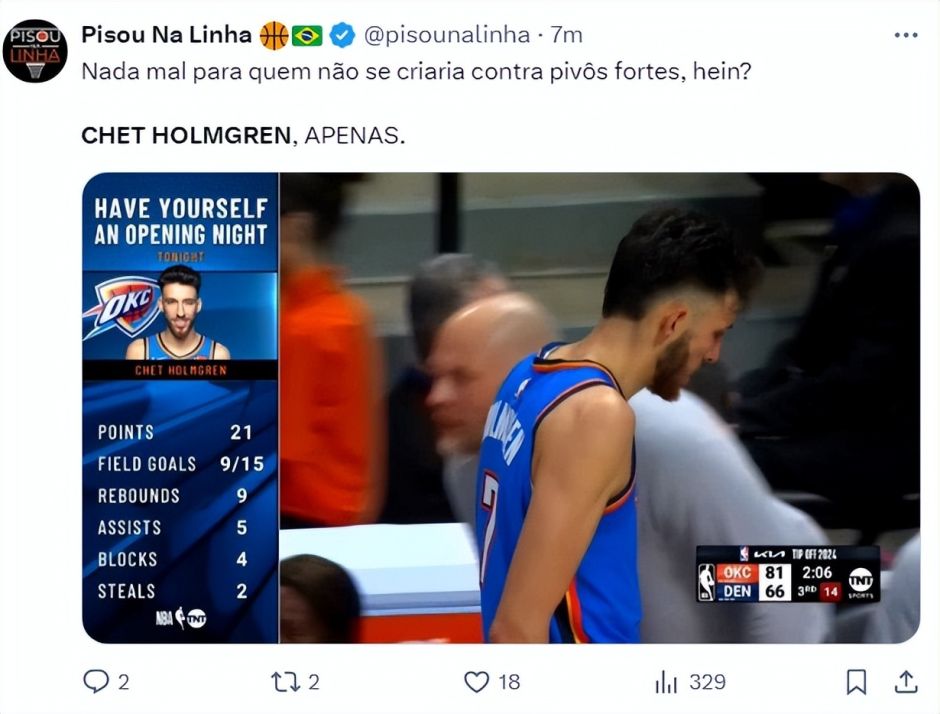
Task: Click the blue verified badge
Action: click(342, 36)
